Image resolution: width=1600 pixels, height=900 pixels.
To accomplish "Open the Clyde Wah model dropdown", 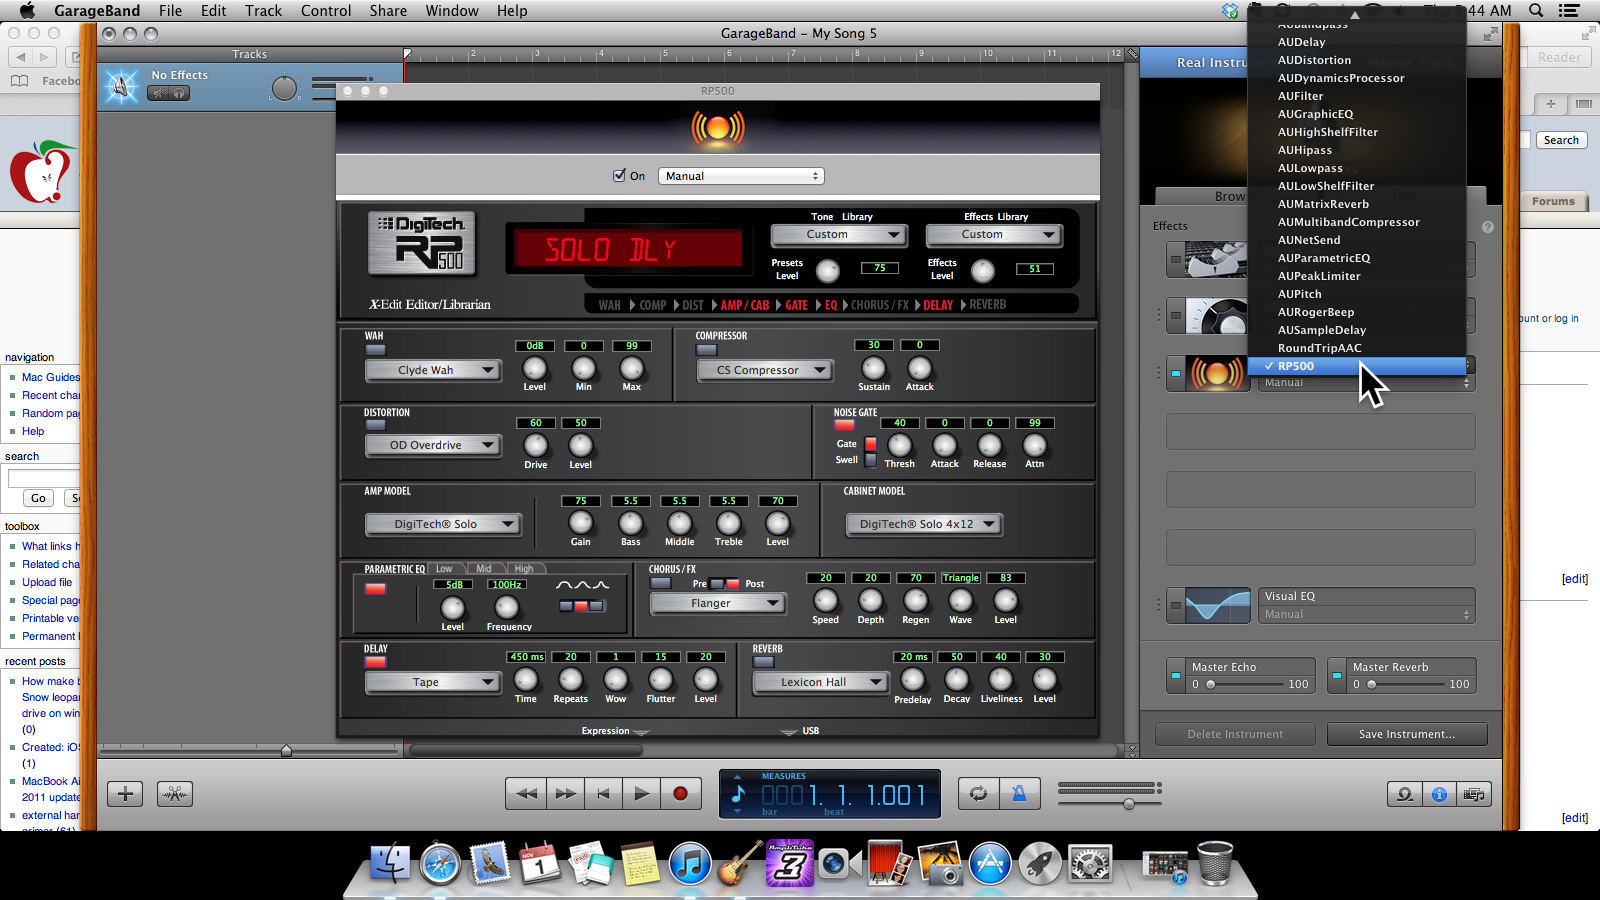I will coord(433,370).
